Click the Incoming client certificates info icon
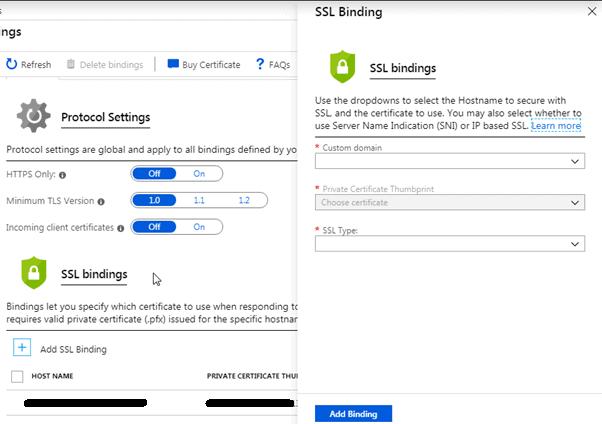 click(122, 228)
